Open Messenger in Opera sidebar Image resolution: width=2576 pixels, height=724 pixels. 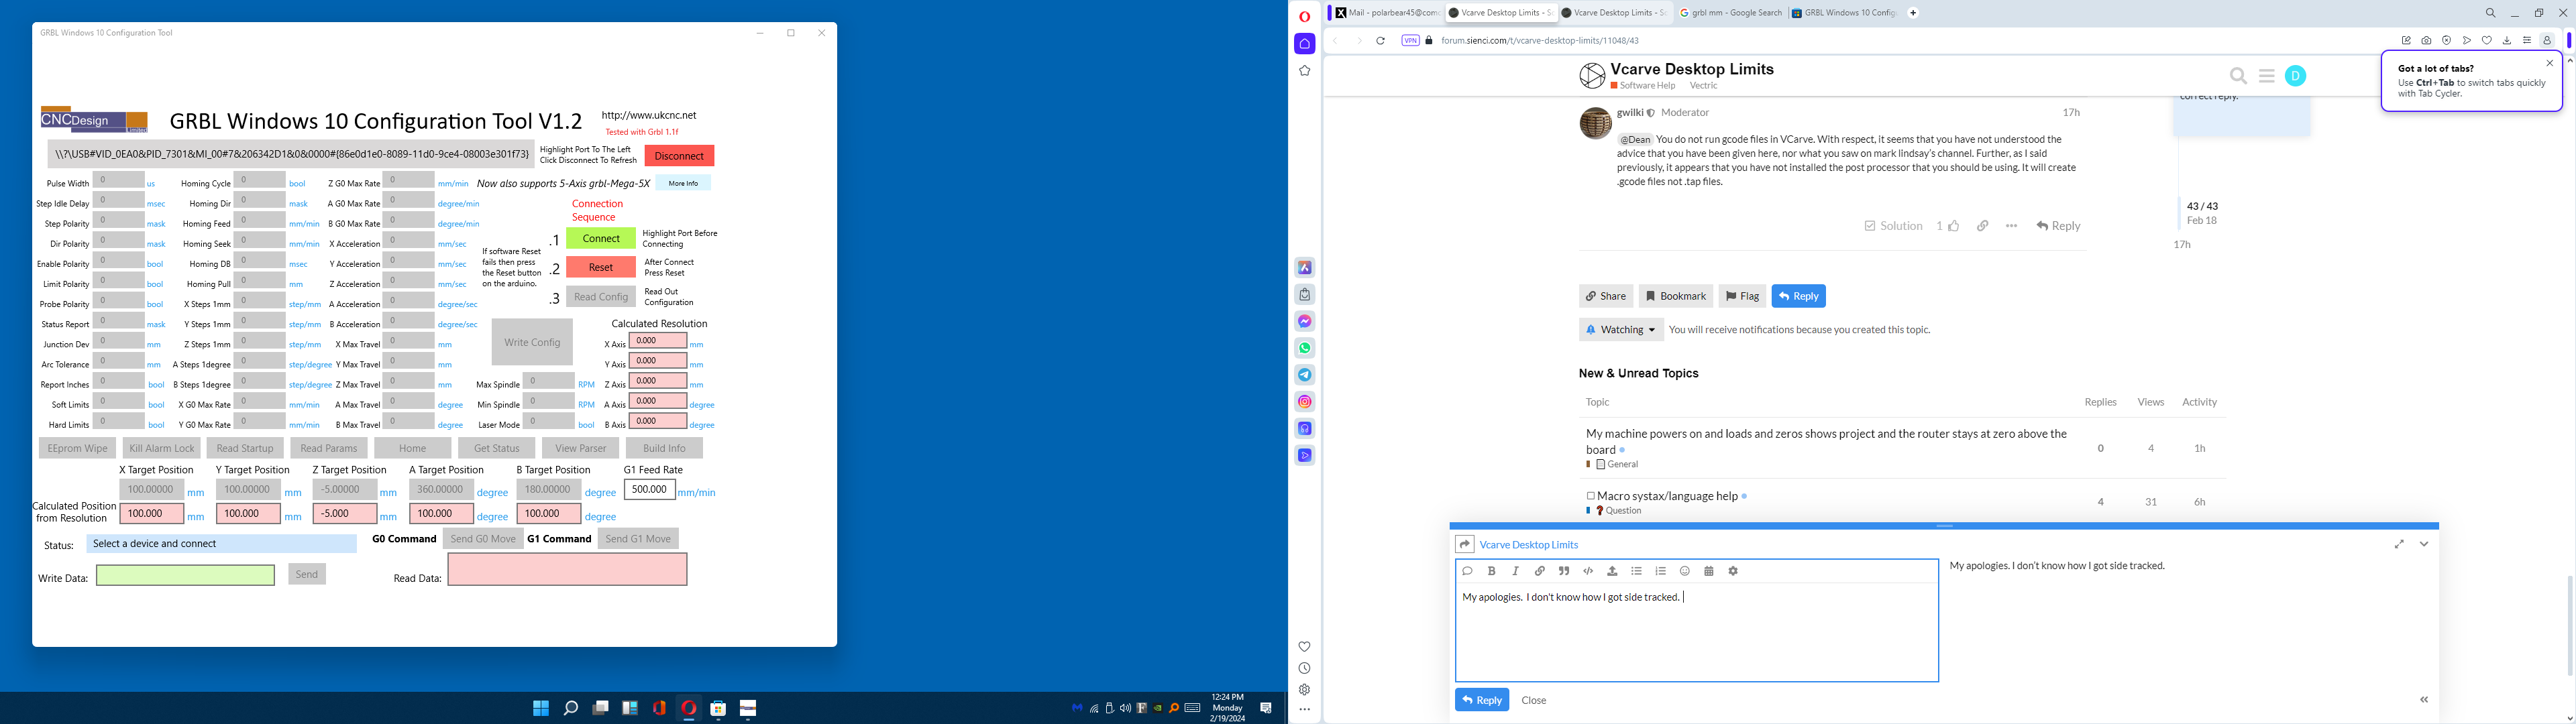1305,321
